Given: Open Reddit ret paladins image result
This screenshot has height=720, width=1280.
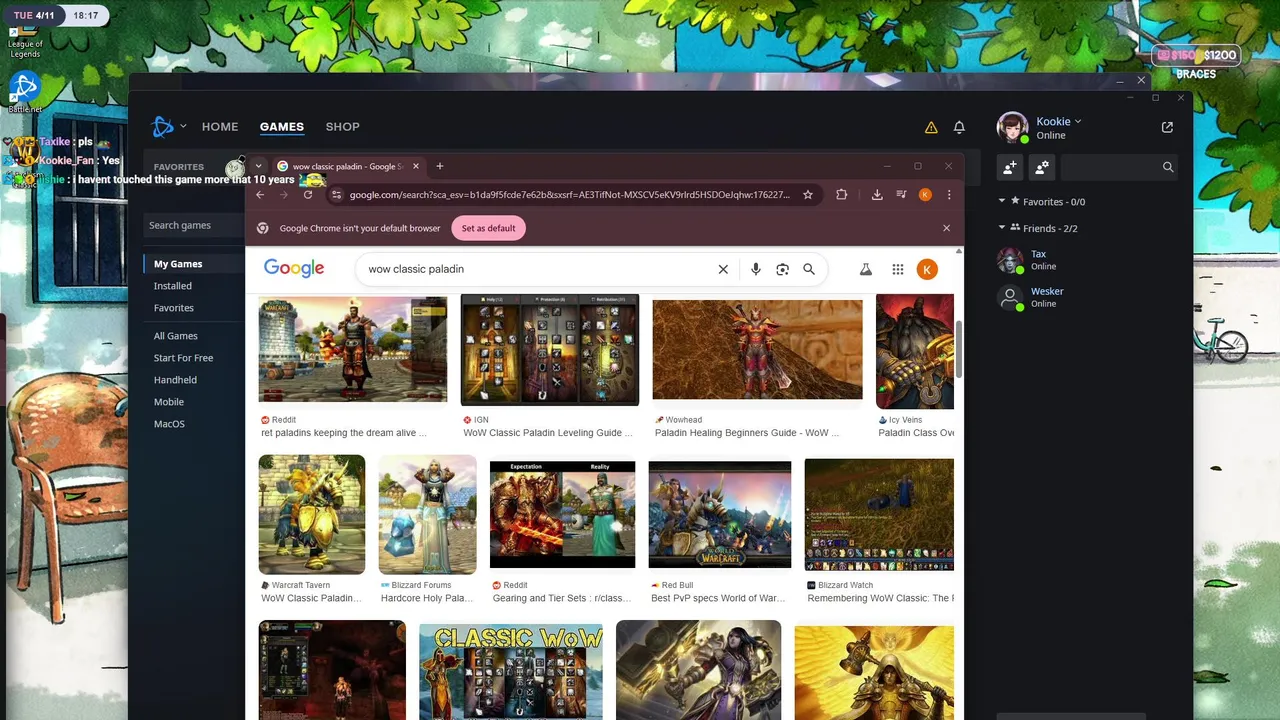Looking at the screenshot, I should tap(353, 349).
